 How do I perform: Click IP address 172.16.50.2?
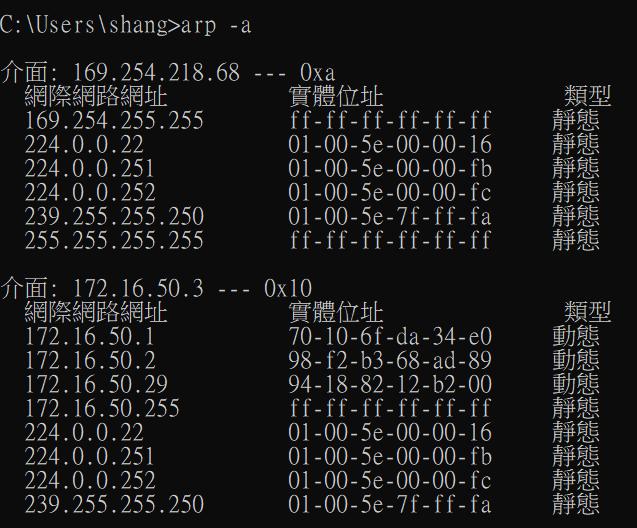(90, 361)
